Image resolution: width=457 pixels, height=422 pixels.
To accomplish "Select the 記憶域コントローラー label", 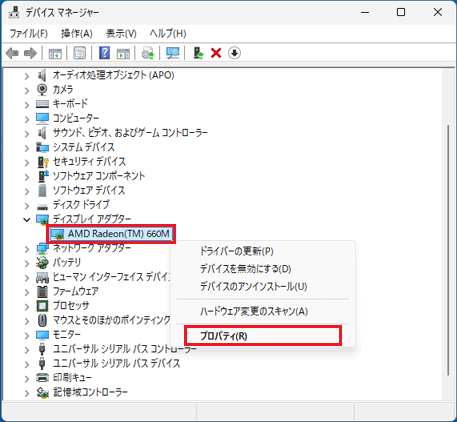I will tap(90, 392).
